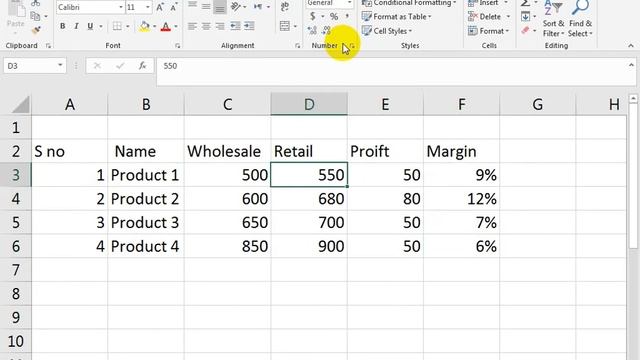Screen dimensions: 640x360
Task: Apply Comma Style format
Action: (347, 16)
